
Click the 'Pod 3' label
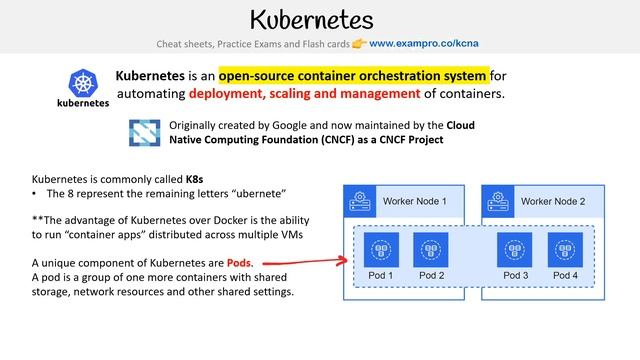click(516, 276)
